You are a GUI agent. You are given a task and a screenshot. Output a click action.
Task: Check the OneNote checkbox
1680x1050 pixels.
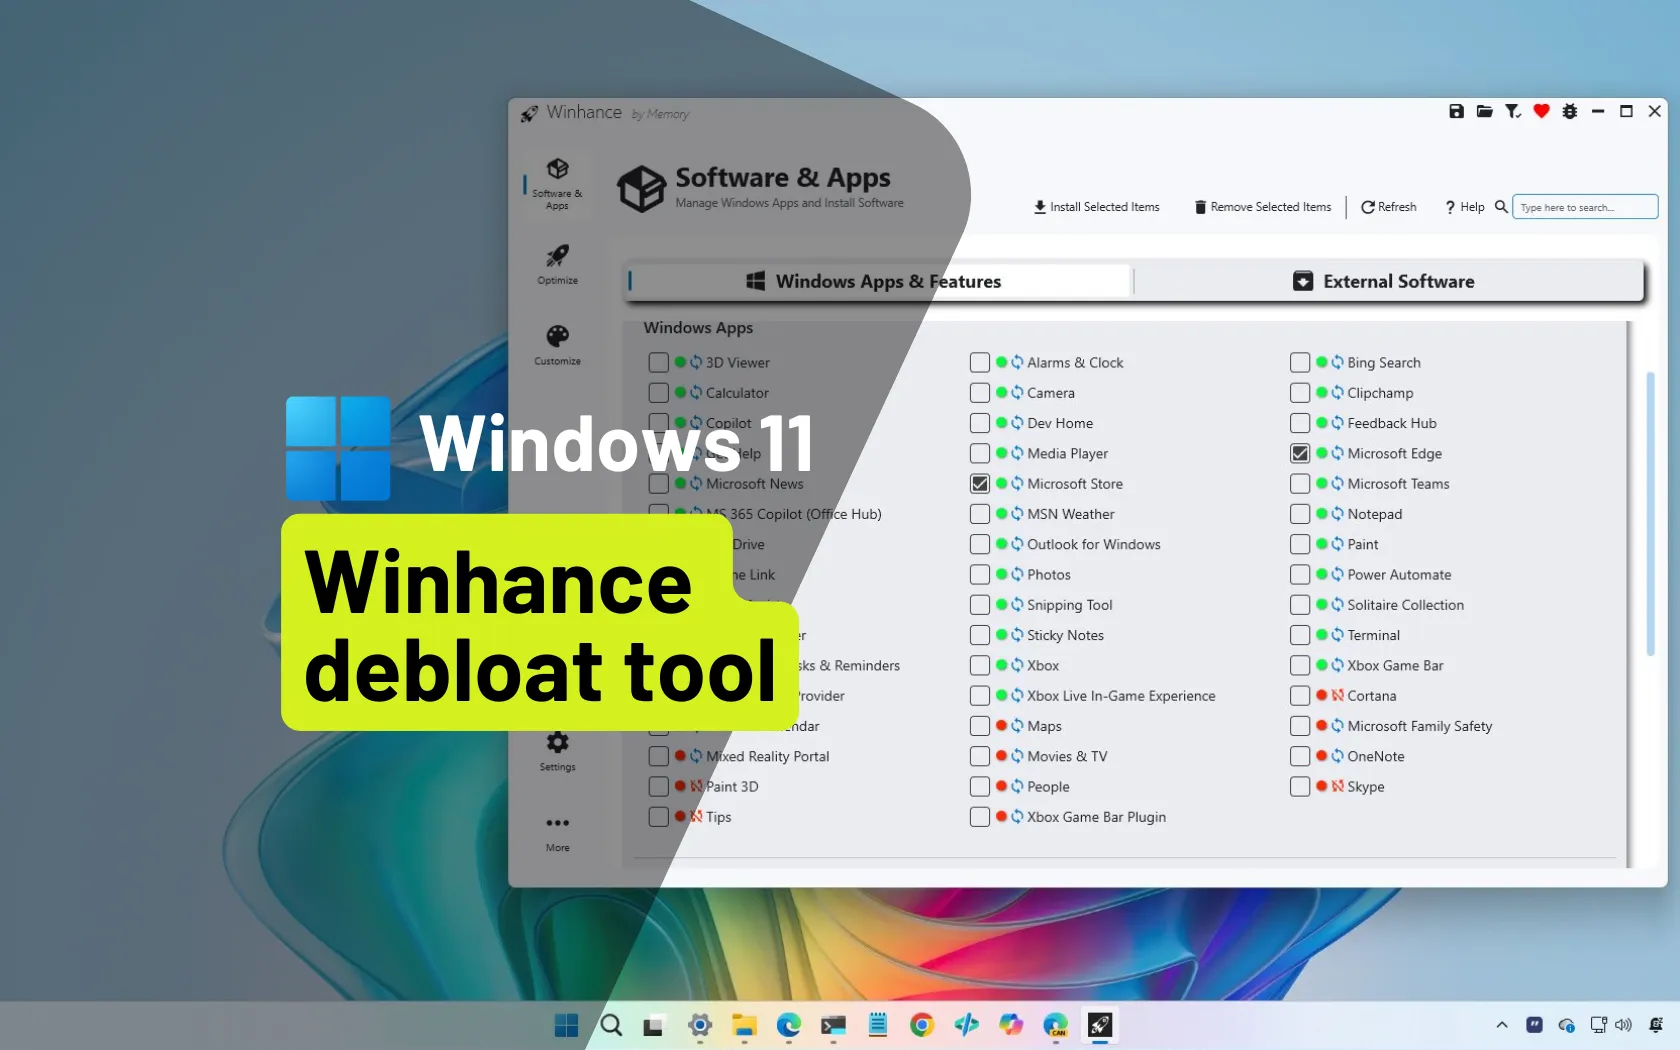[x=1300, y=756]
